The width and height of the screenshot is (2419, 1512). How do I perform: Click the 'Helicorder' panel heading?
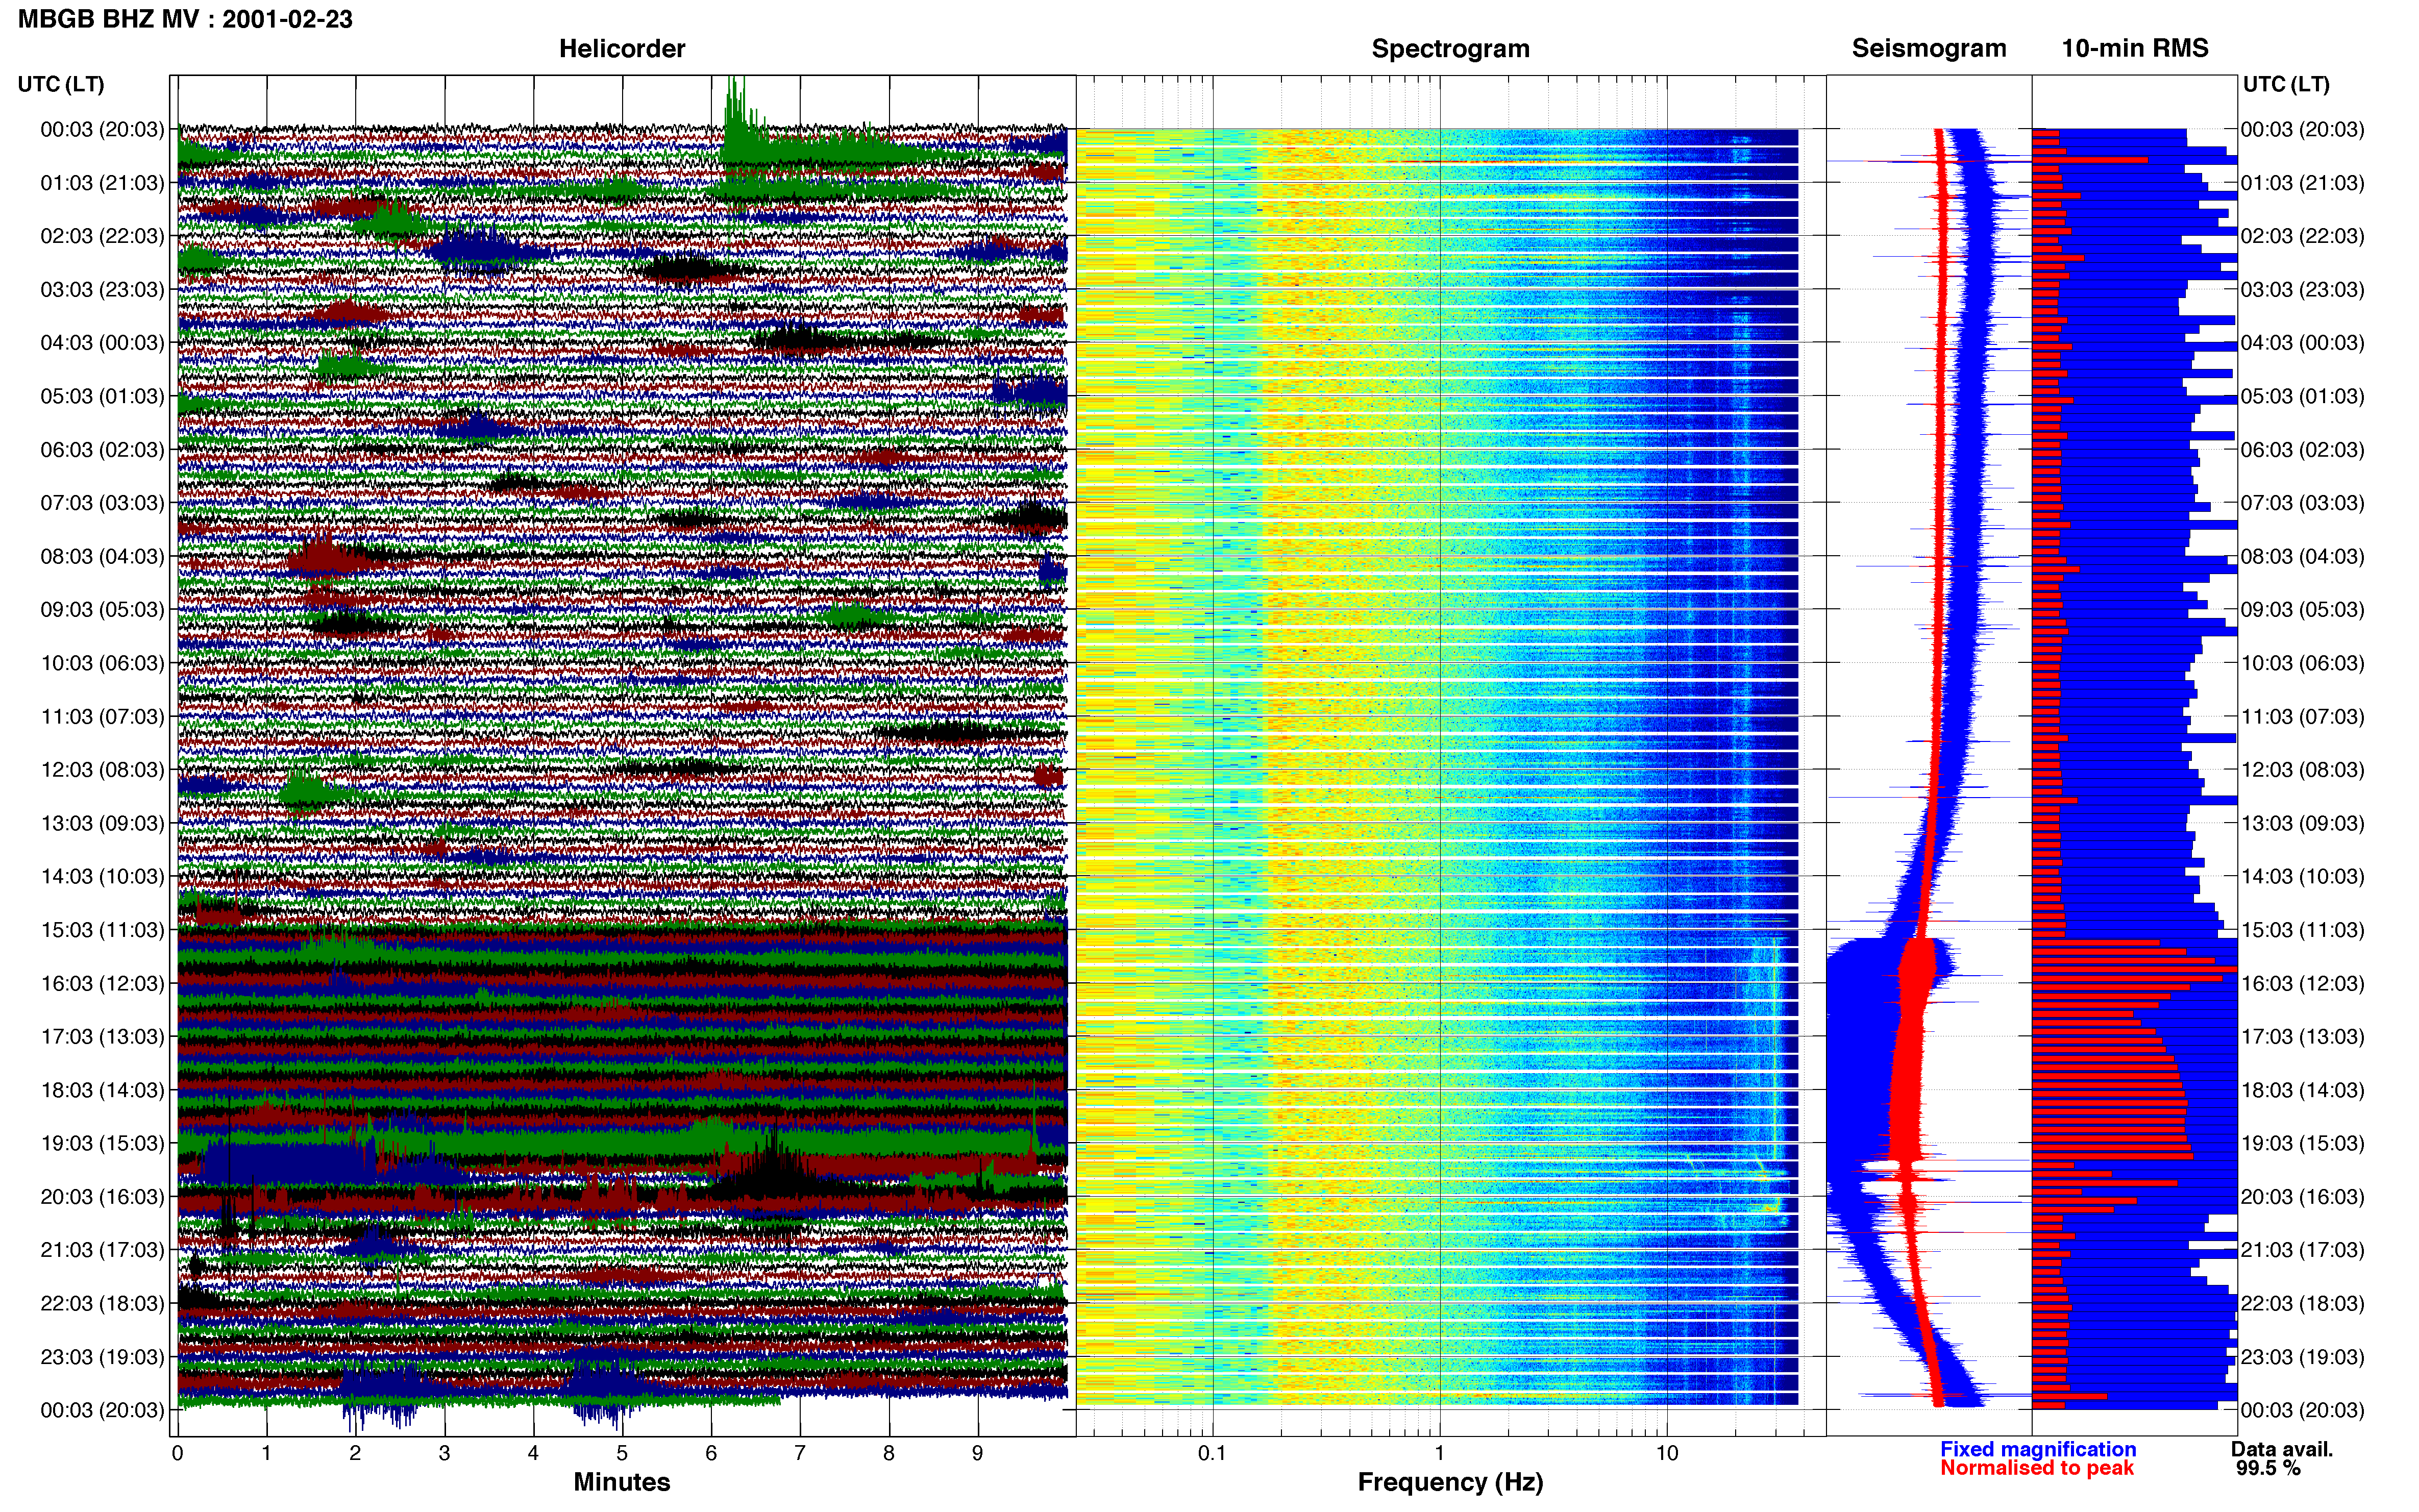click(621, 49)
